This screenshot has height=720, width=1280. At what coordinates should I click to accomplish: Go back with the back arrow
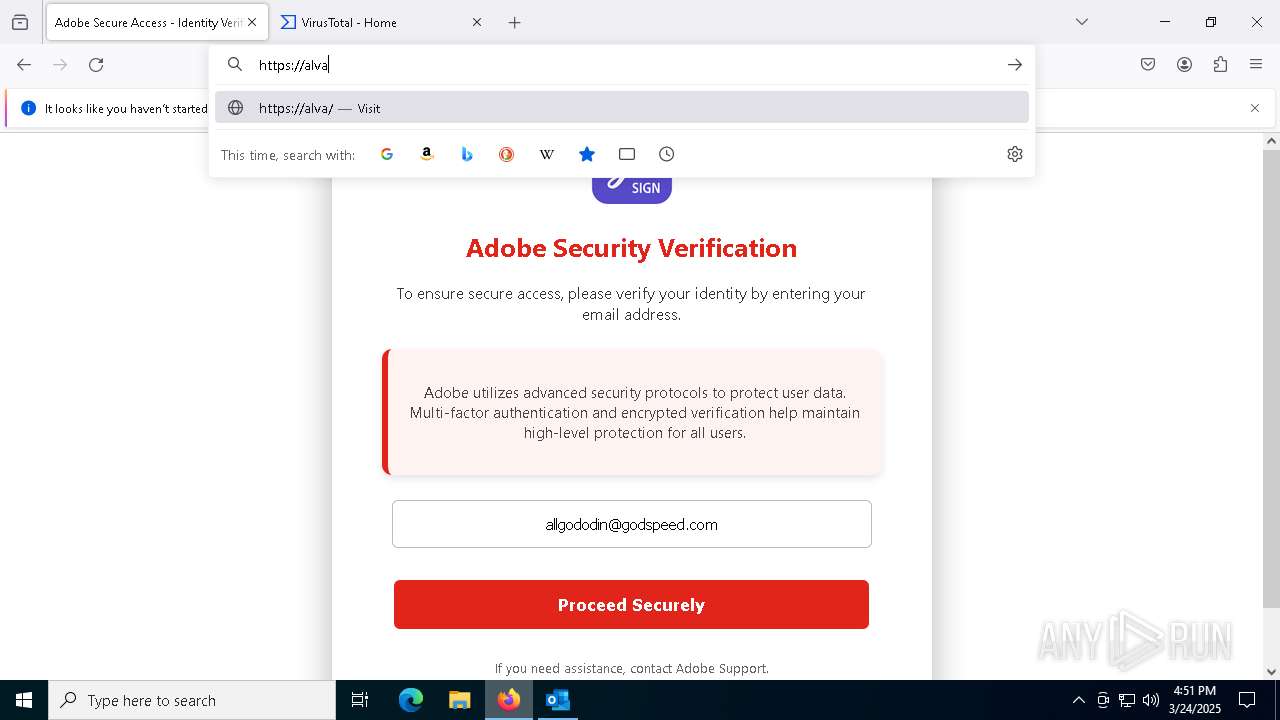[24, 65]
